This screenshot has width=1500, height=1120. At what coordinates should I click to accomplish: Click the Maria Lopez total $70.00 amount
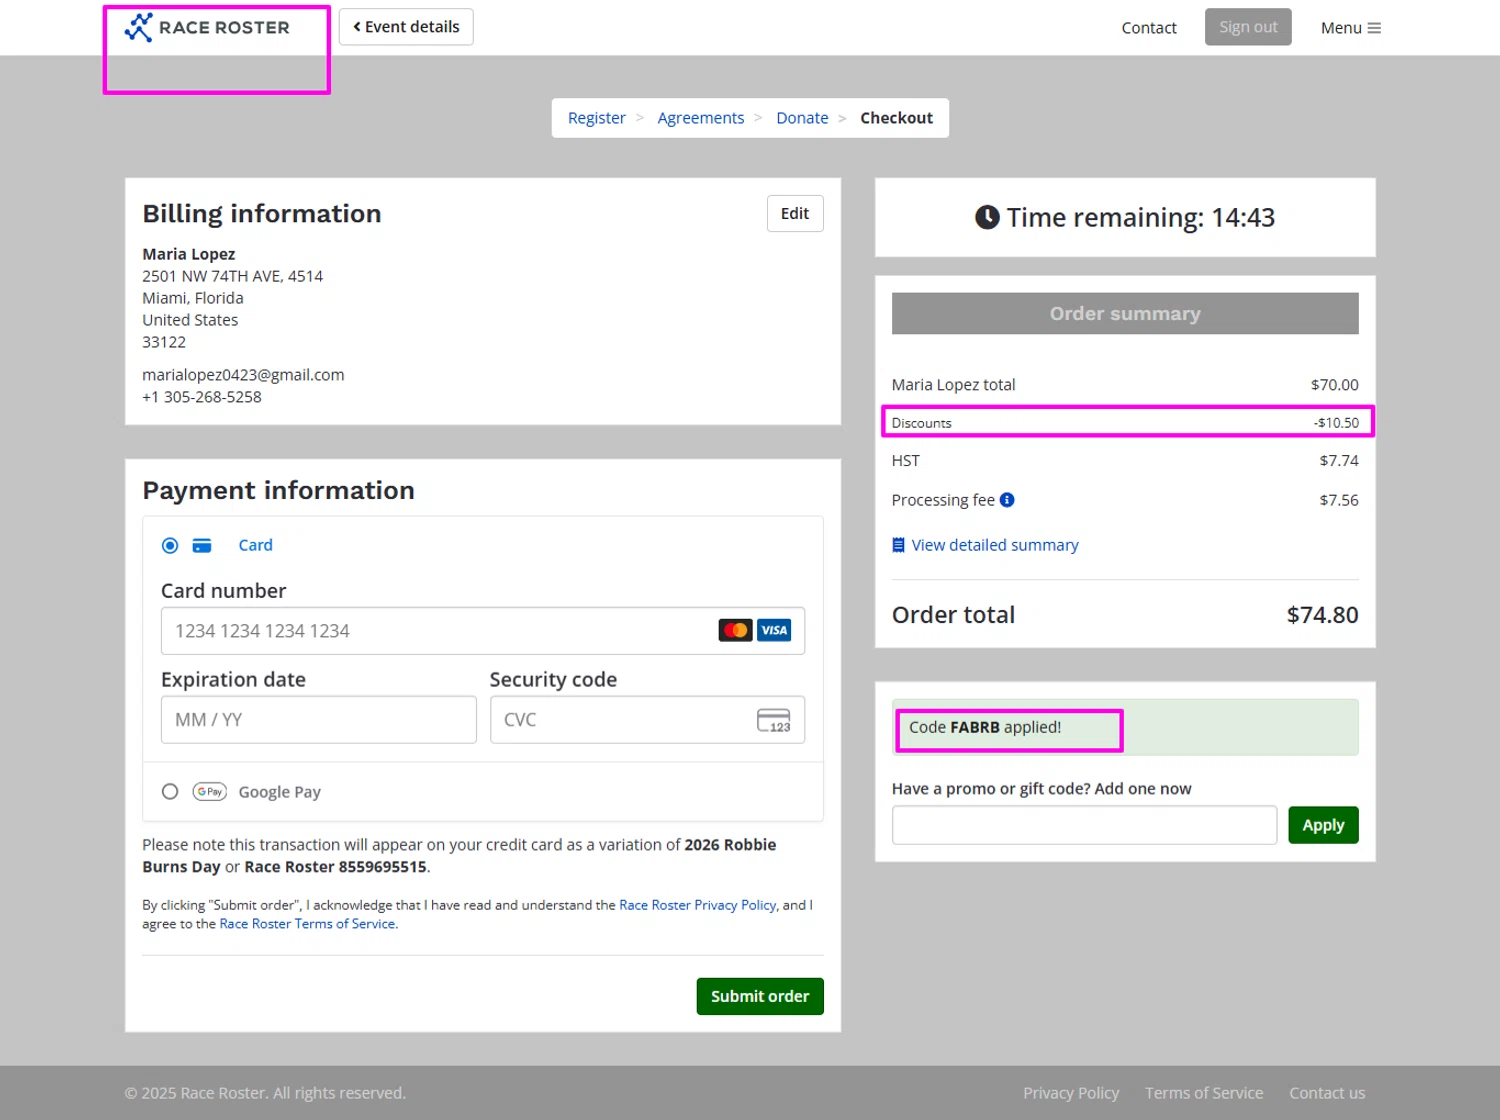tap(1335, 385)
